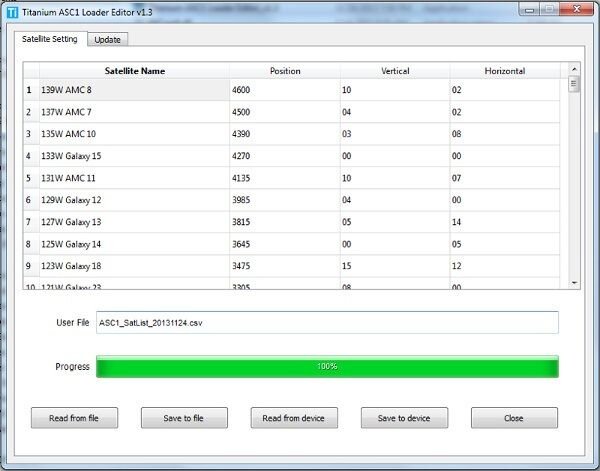600x471 pixels.
Task: Click row header number 1
Action: [x=31, y=90]
